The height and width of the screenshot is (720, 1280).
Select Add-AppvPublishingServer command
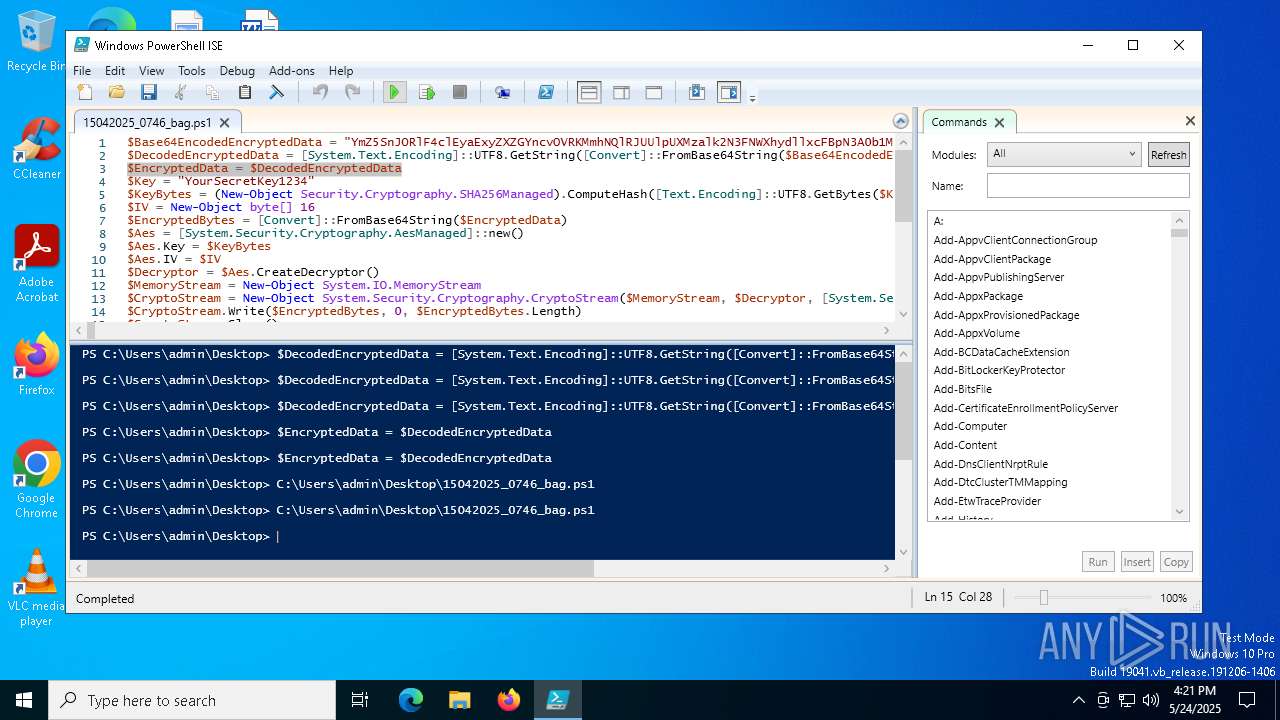998,277
